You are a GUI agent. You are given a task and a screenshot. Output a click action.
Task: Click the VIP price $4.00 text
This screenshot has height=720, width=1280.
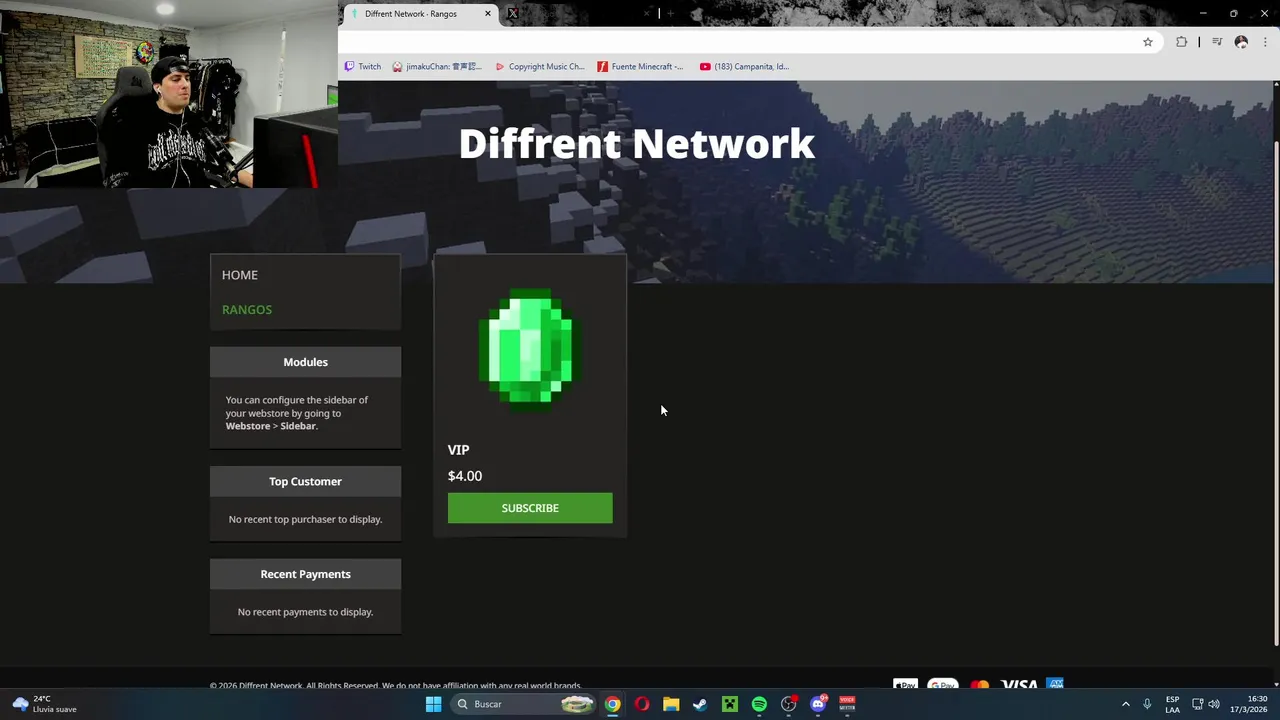[465, 476]
